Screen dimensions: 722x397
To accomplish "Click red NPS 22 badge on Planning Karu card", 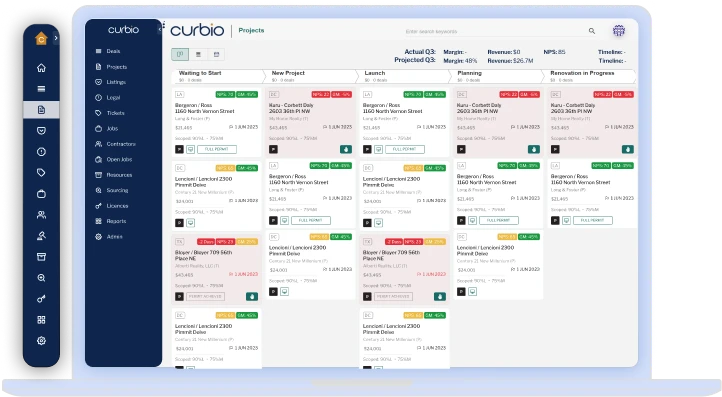I will [x=509, y=94].
